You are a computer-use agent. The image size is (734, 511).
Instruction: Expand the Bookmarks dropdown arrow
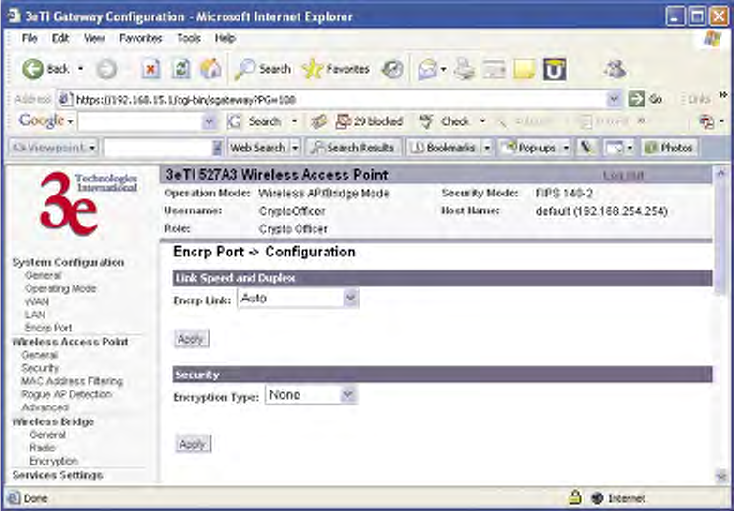tap(487, 148)
